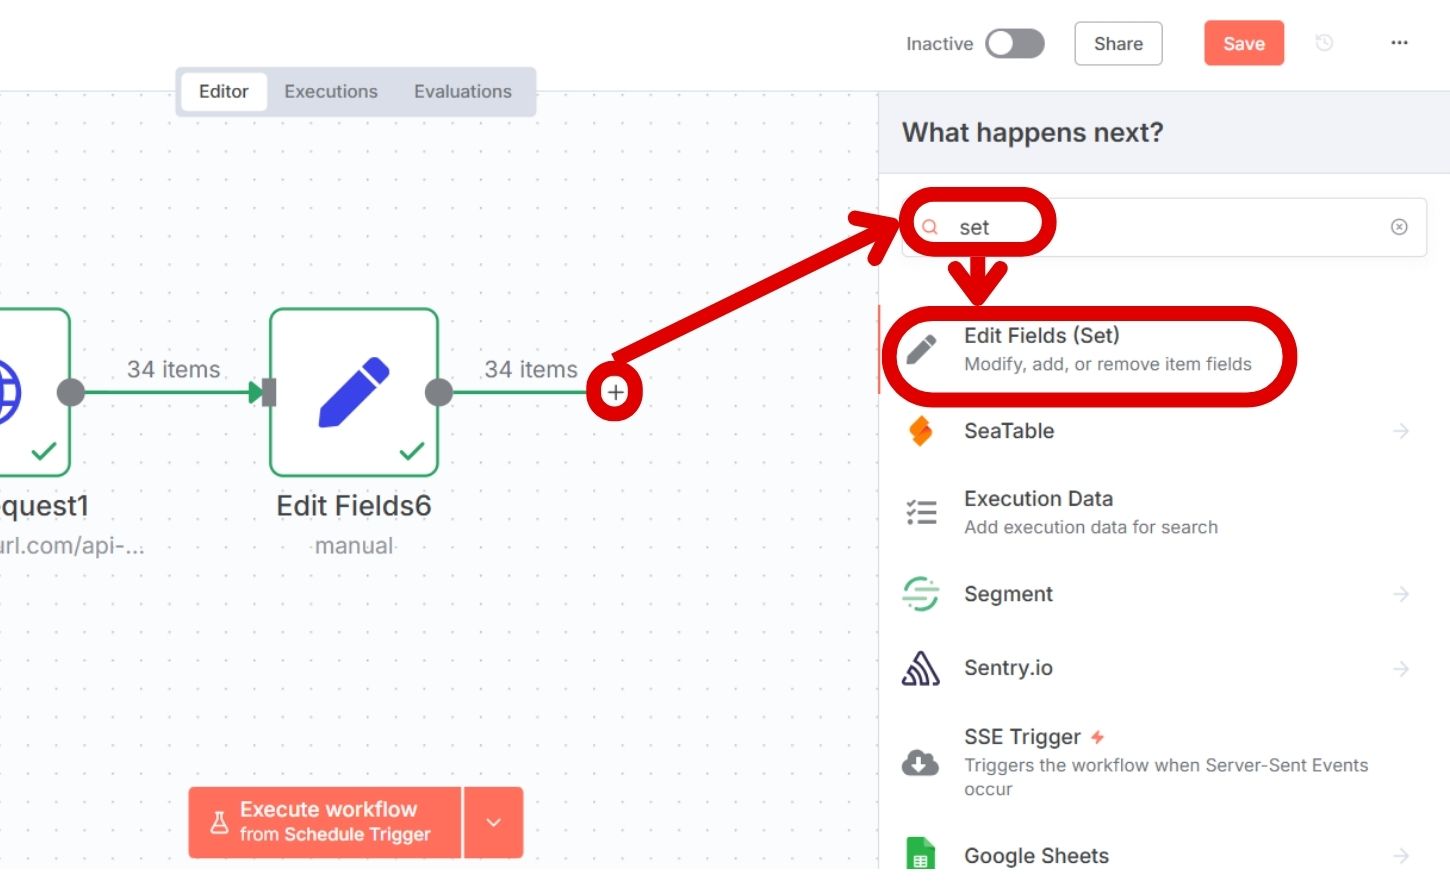Clear the search field with the X icon

pyautogui.click(x=1399, y=227)
